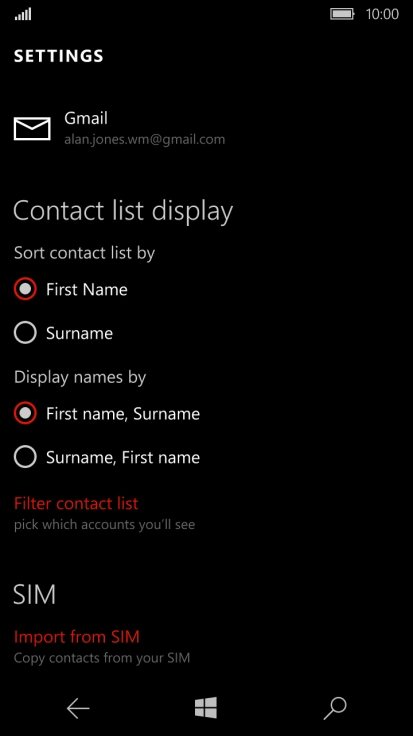The height and width of the screenshot is (736, 413).
Task: Display names as First name, Surname
Action: point(107,414)
